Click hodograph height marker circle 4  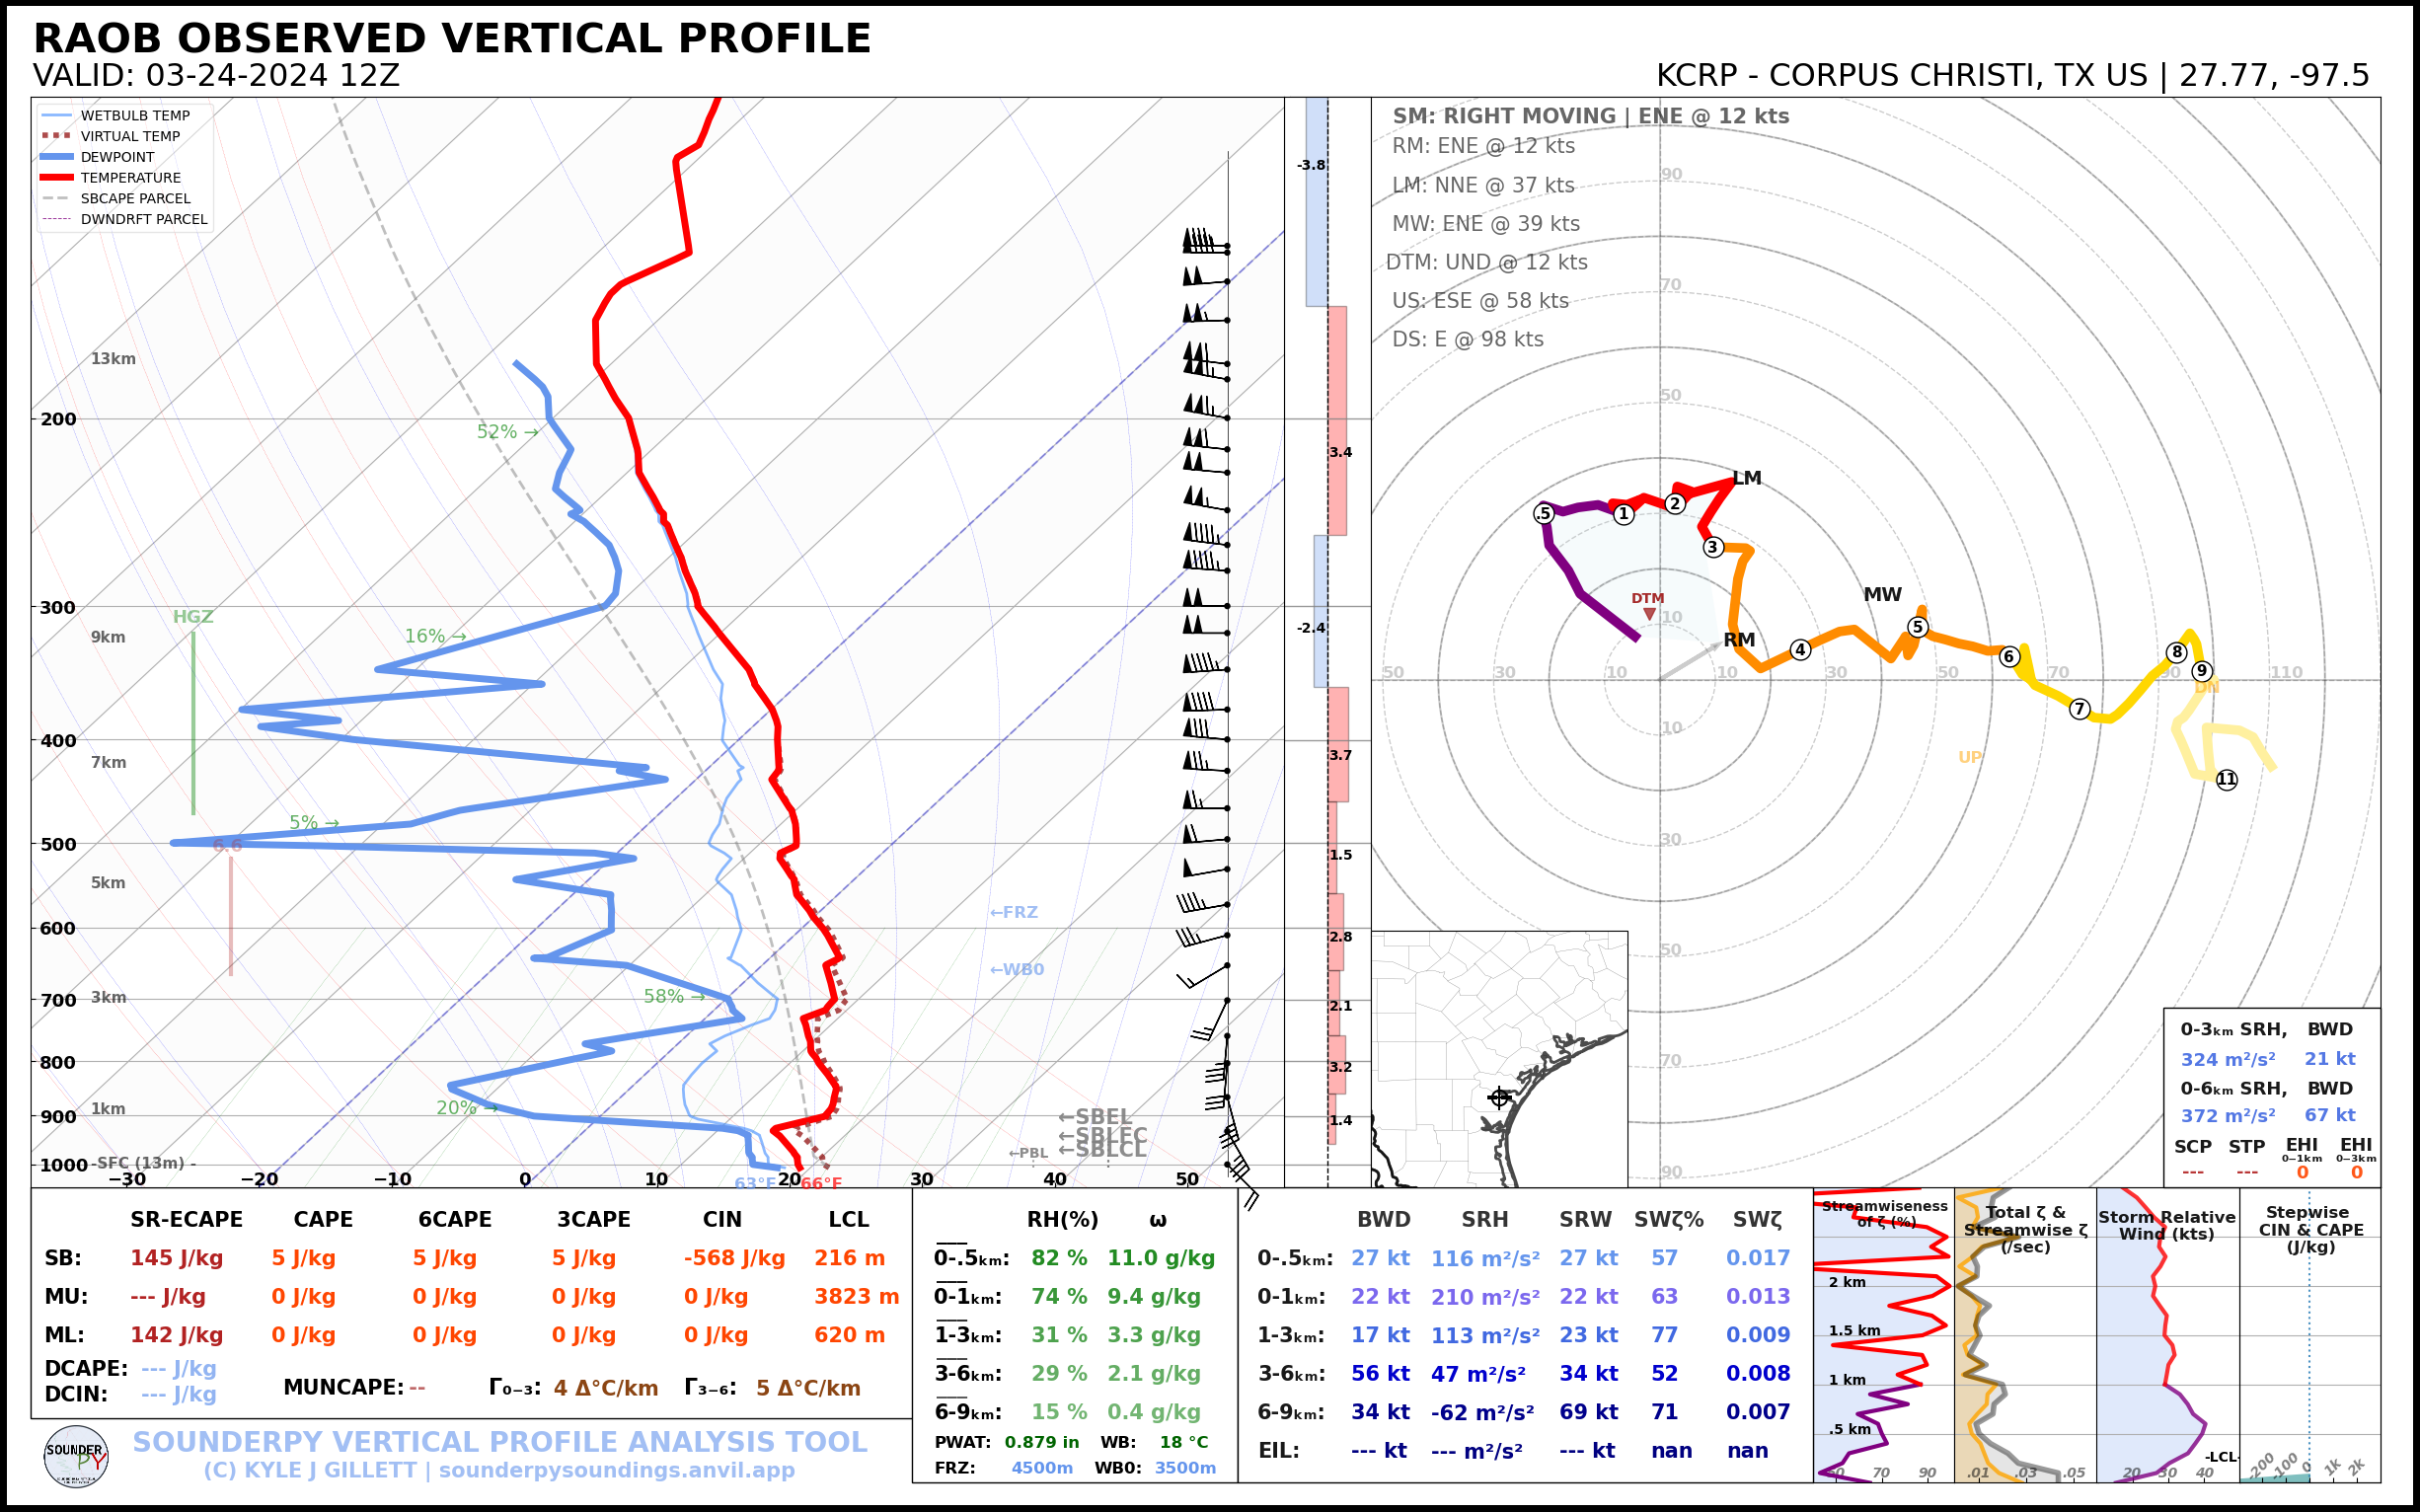[x=1800, y=650]
